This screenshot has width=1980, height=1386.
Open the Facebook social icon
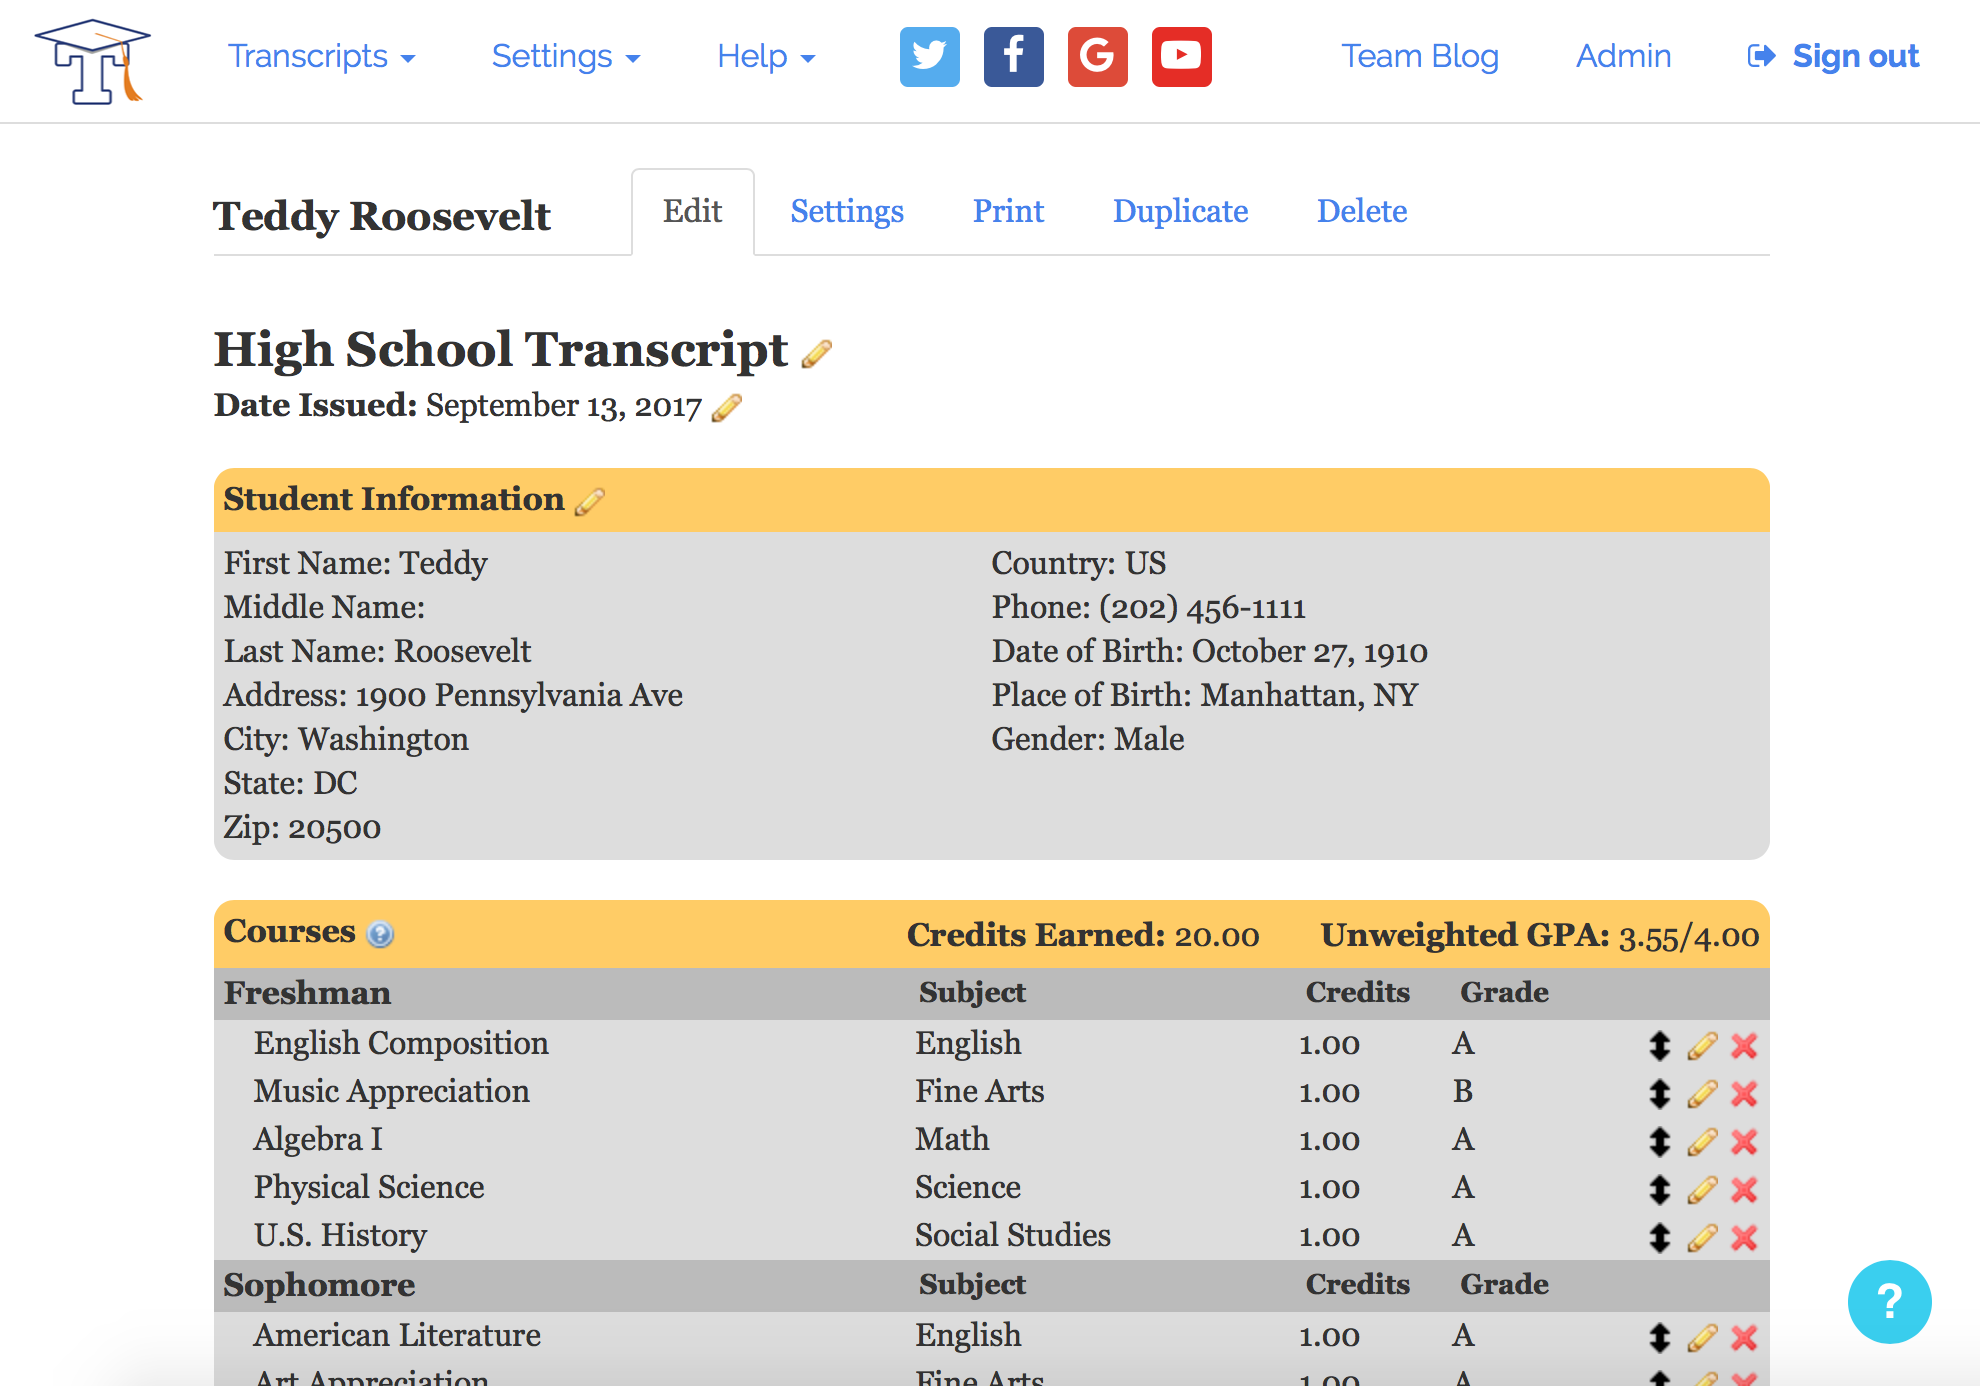click(1013, 57)
